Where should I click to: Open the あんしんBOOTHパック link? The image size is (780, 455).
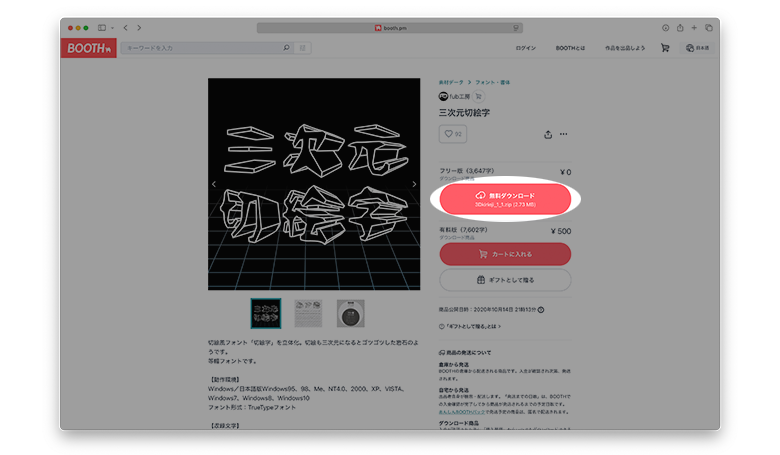[x=461, y=412]
